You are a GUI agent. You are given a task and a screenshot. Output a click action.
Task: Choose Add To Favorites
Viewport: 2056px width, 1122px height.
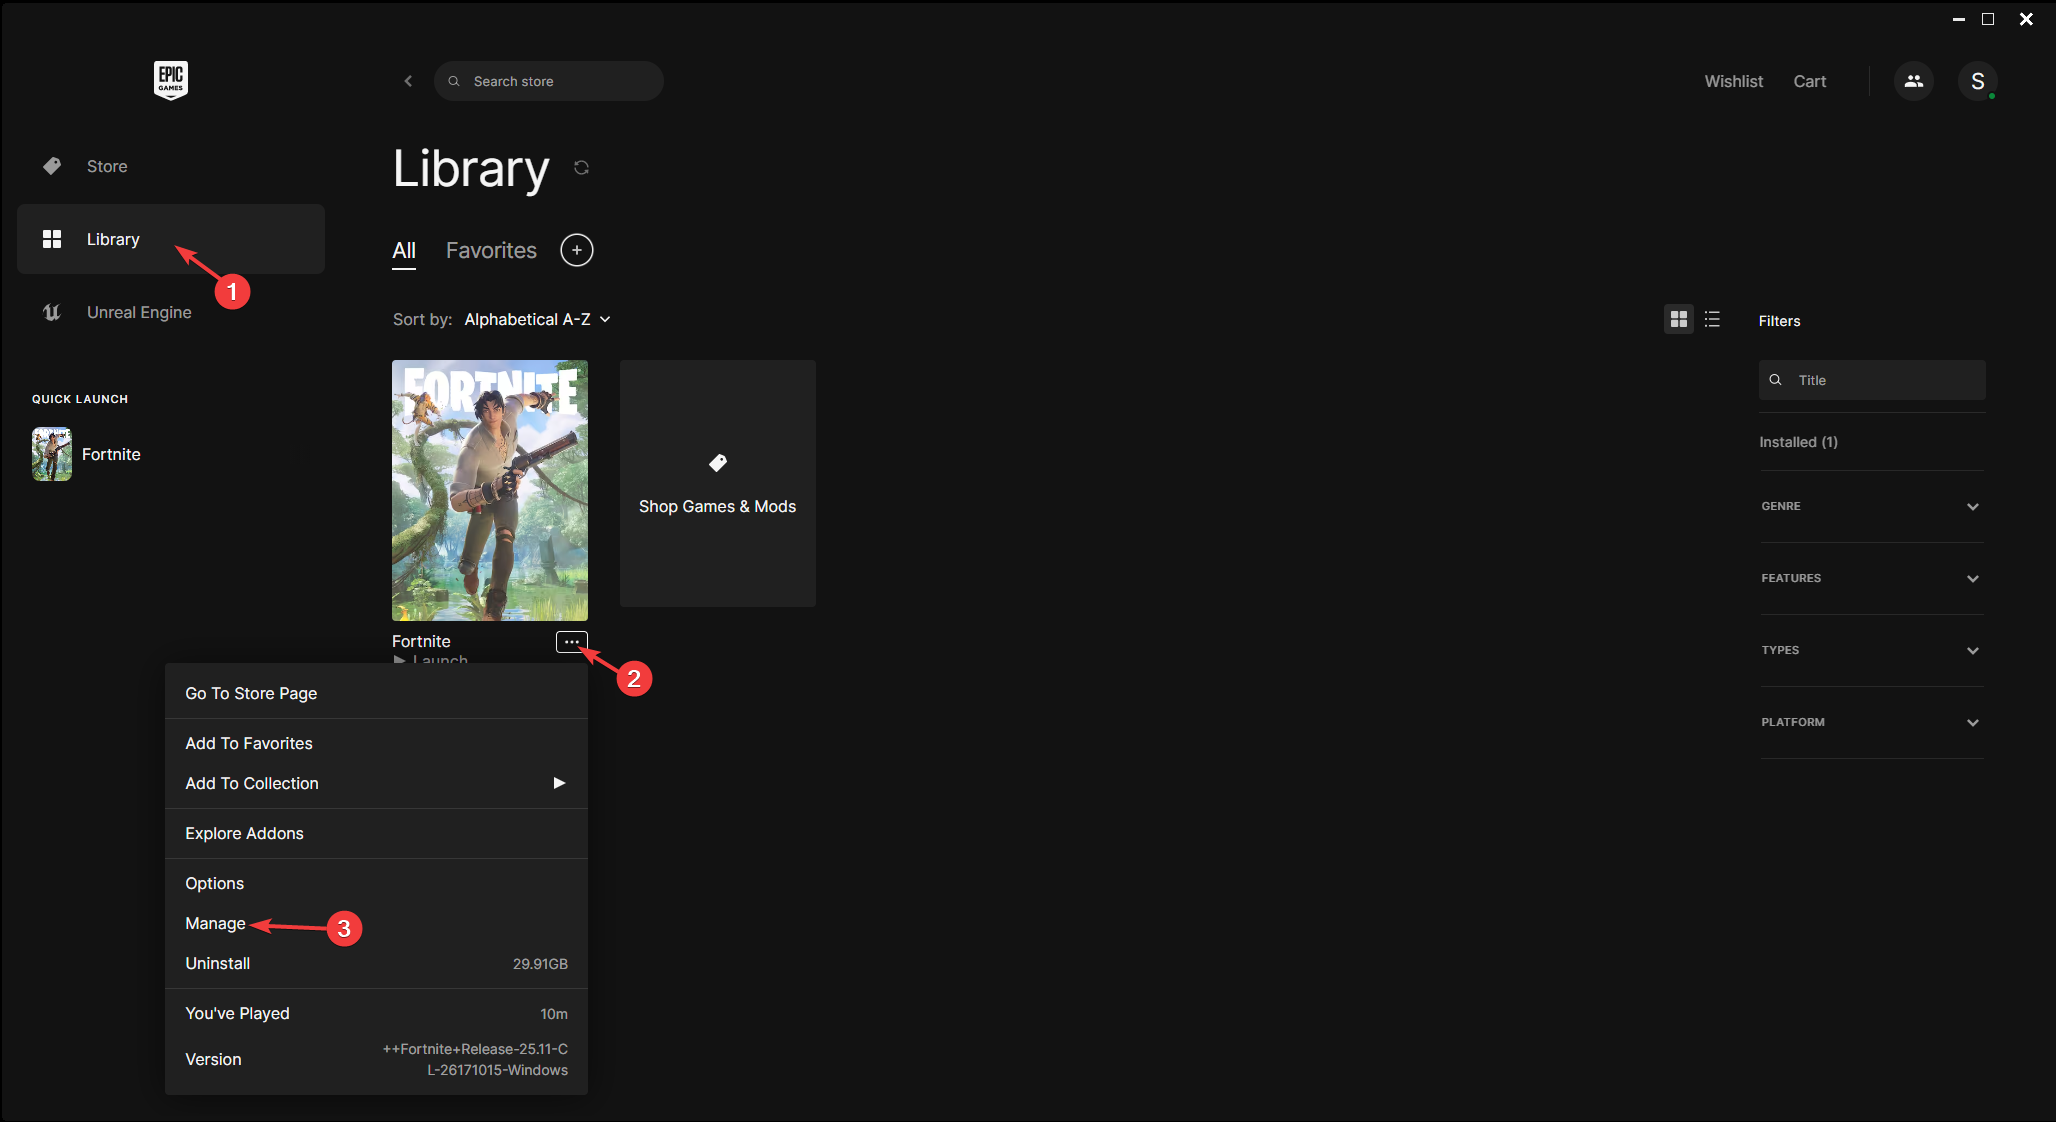coord(376,743)
